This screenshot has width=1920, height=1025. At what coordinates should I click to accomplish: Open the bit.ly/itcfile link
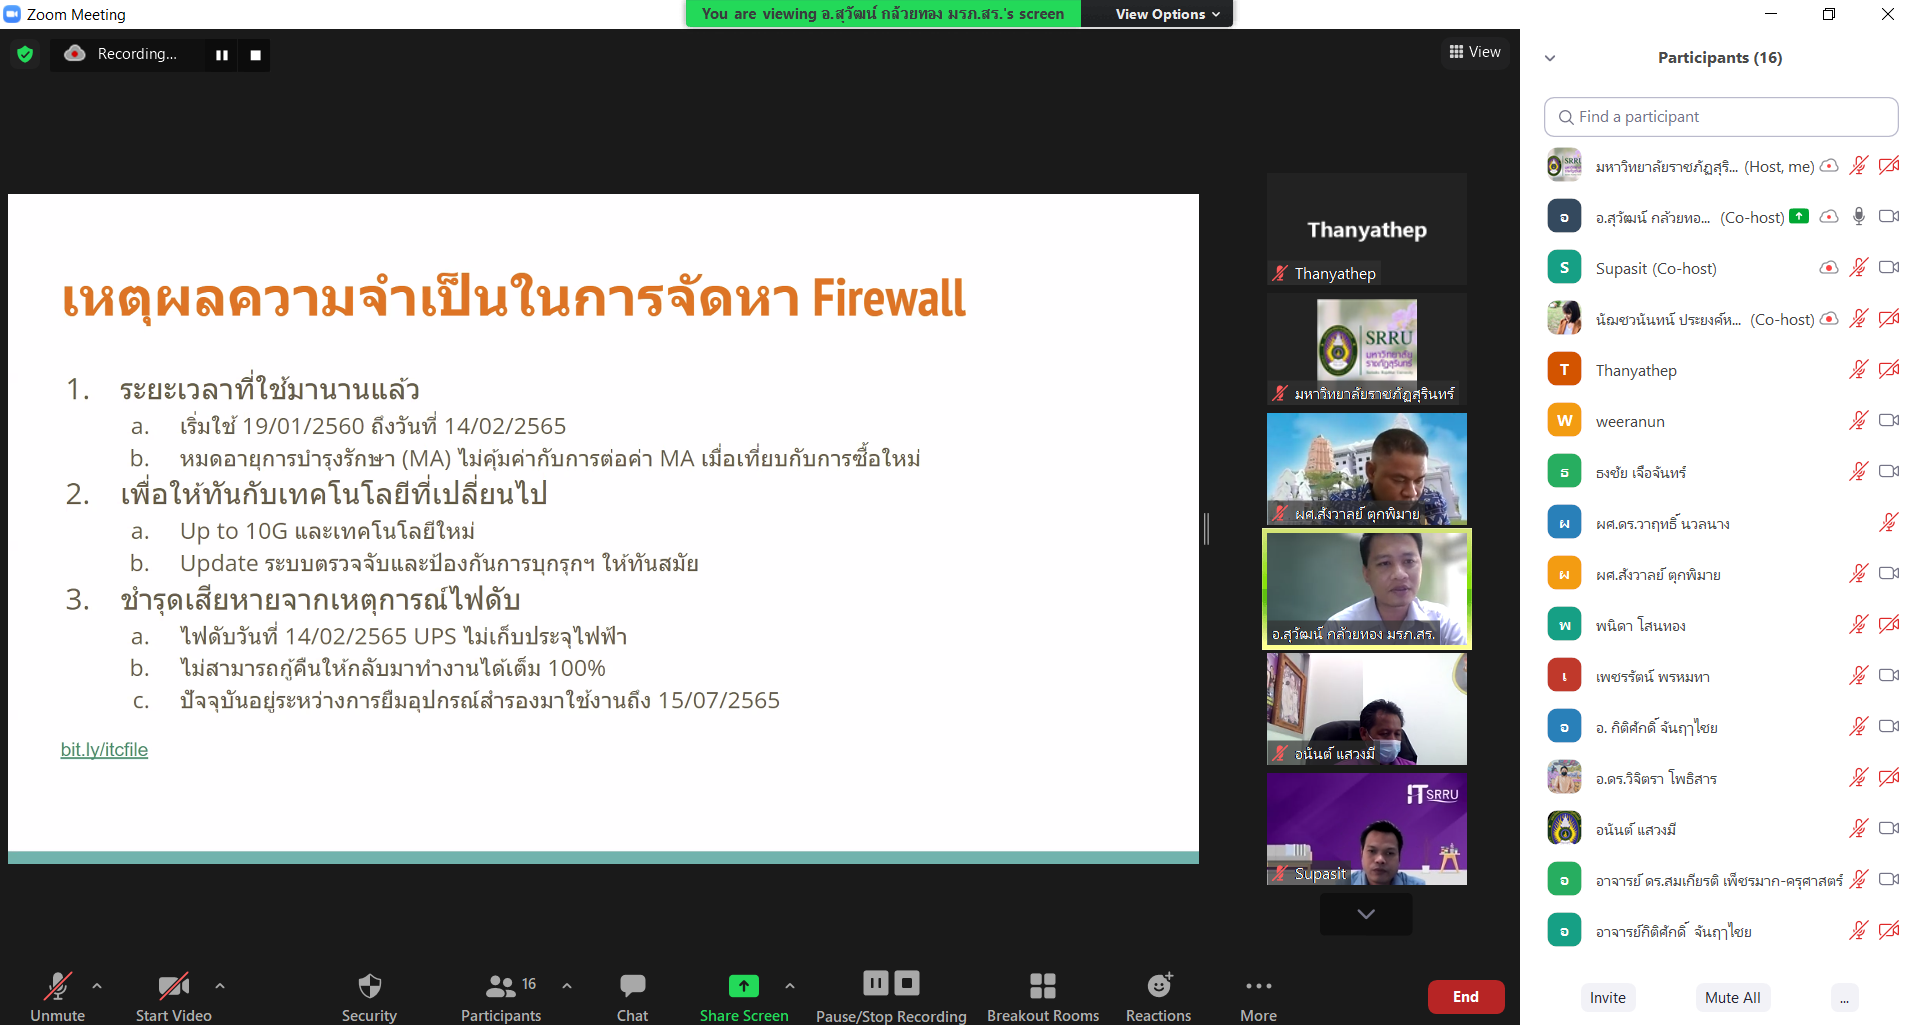[x=104, y=750]
